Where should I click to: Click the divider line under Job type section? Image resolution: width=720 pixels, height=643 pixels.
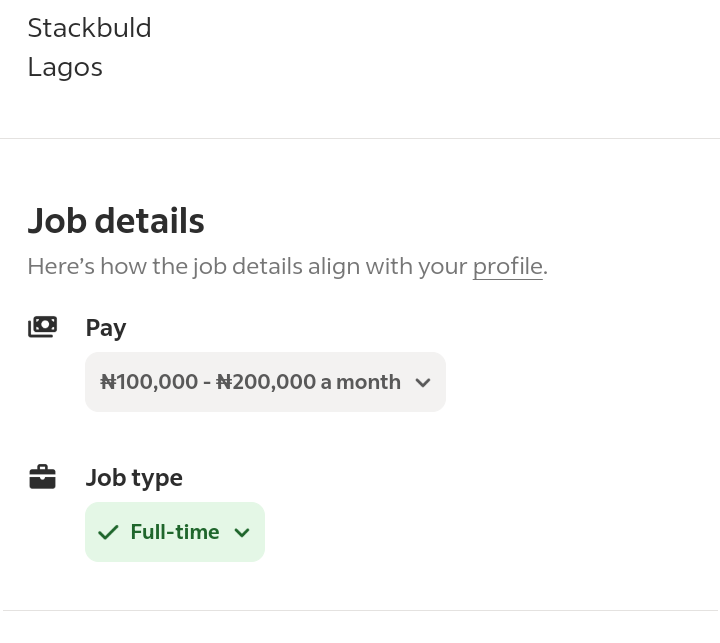(x=360, y=610)
